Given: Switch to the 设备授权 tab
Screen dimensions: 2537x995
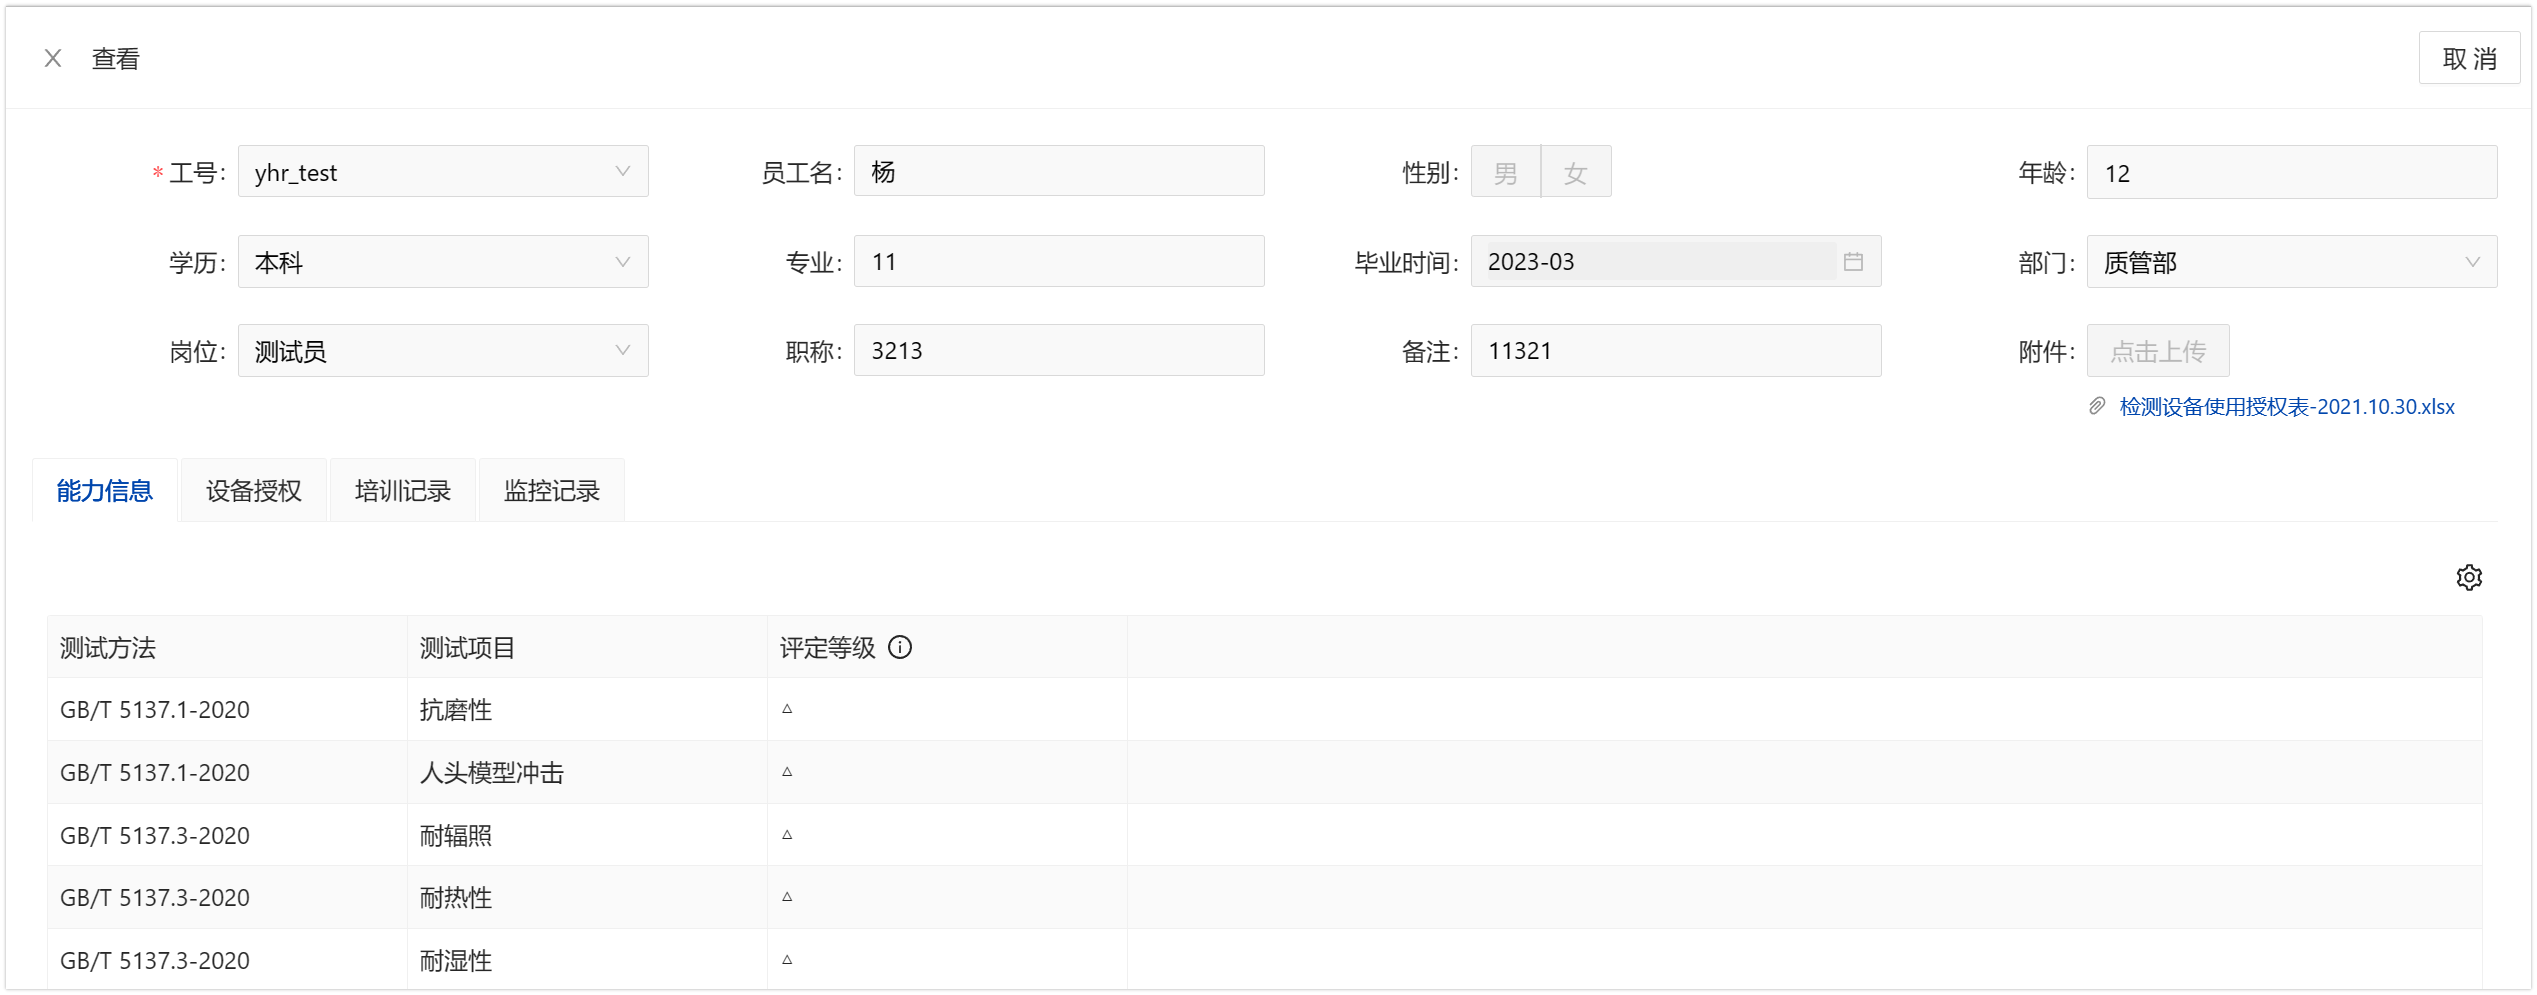Looking at the screenshot, I should [x=254, y=491].
